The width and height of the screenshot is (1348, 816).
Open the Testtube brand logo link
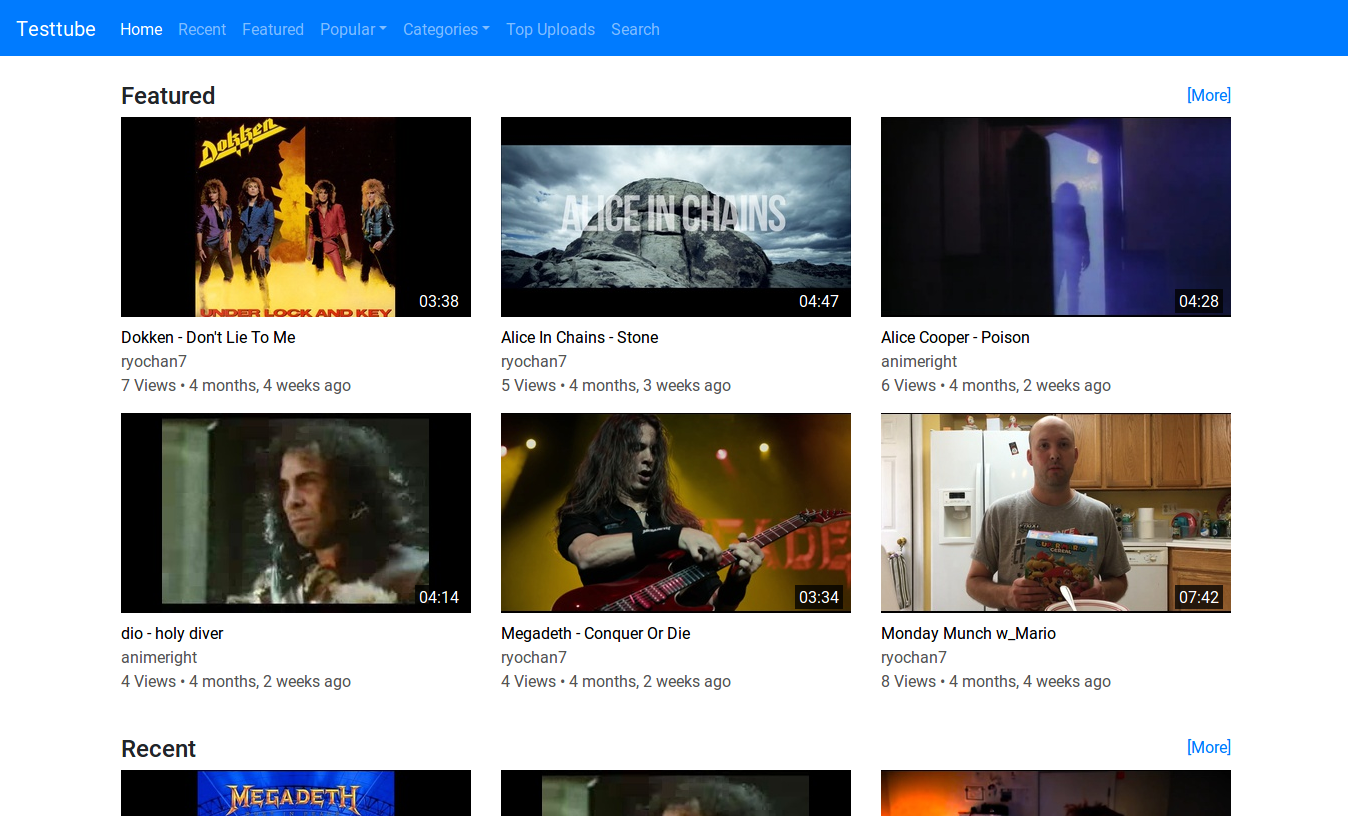56,29
